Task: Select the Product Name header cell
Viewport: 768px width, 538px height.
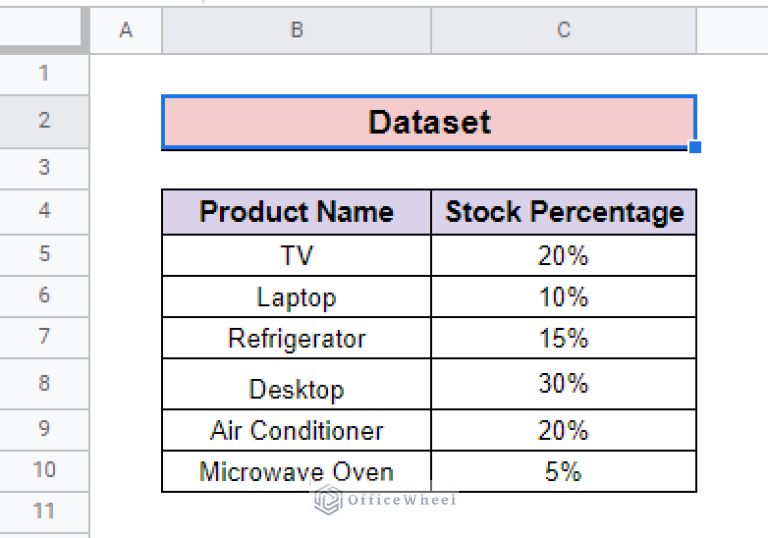Action: point(297,212)
